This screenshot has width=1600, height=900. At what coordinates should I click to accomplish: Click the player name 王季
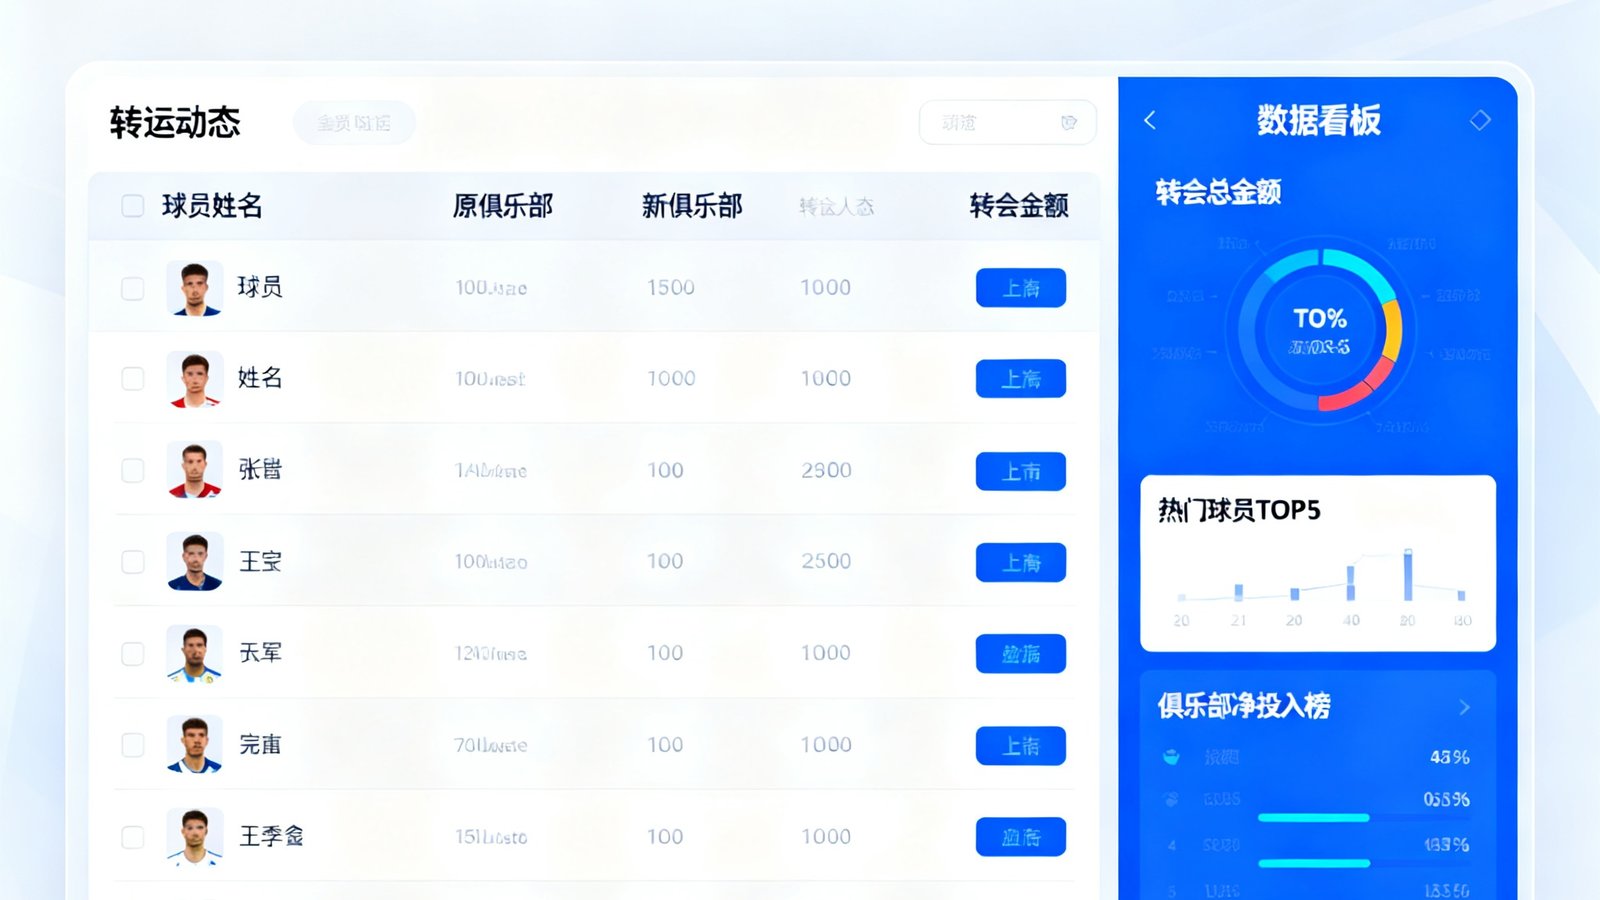272,837
